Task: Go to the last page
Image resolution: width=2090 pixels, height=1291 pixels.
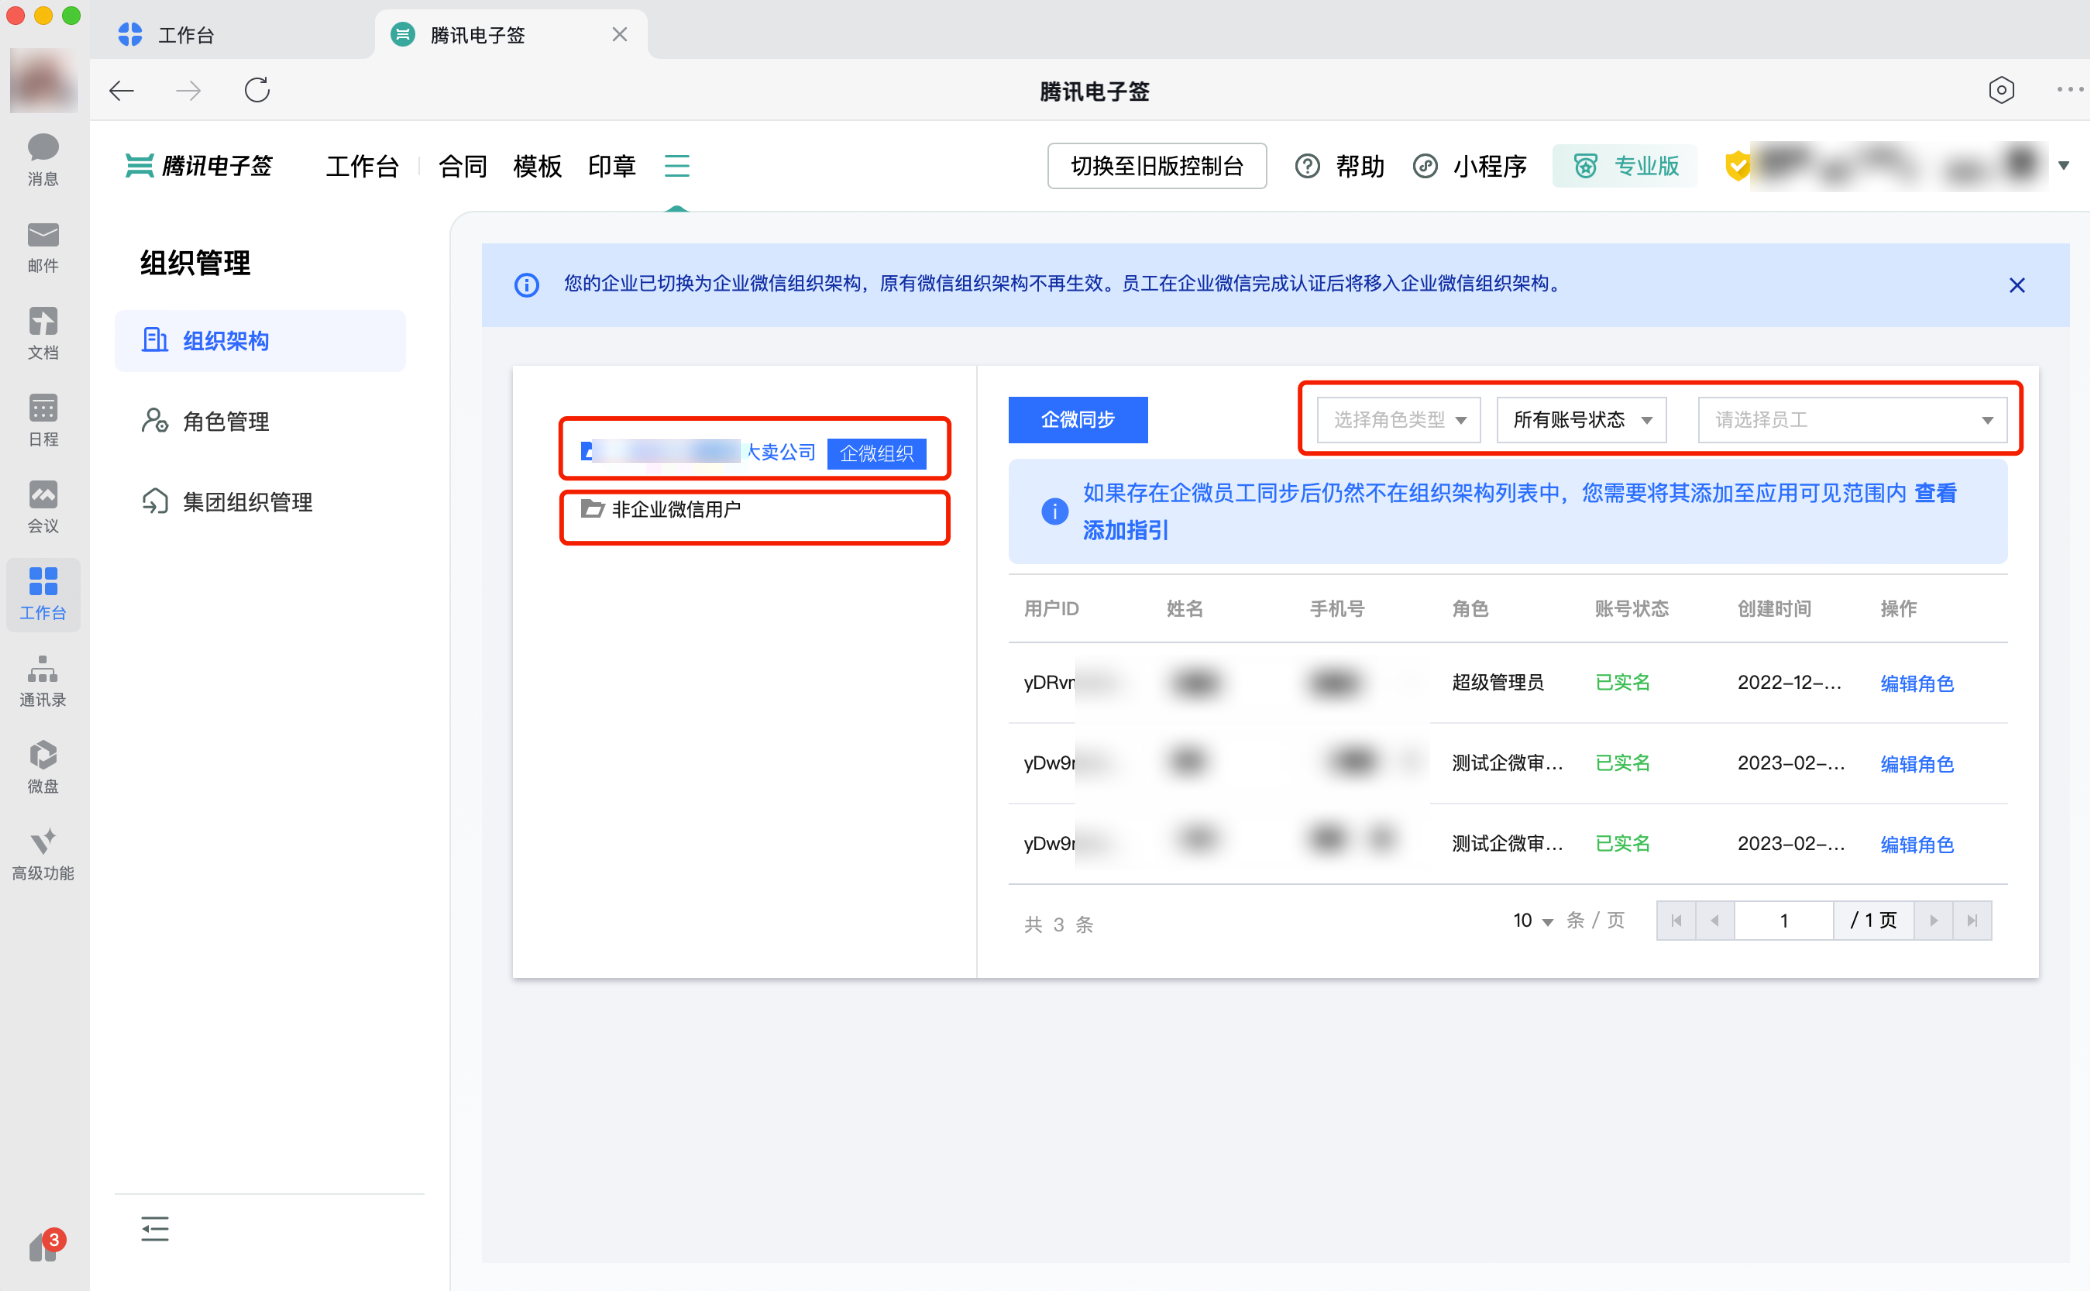Action: [1972, 920]
